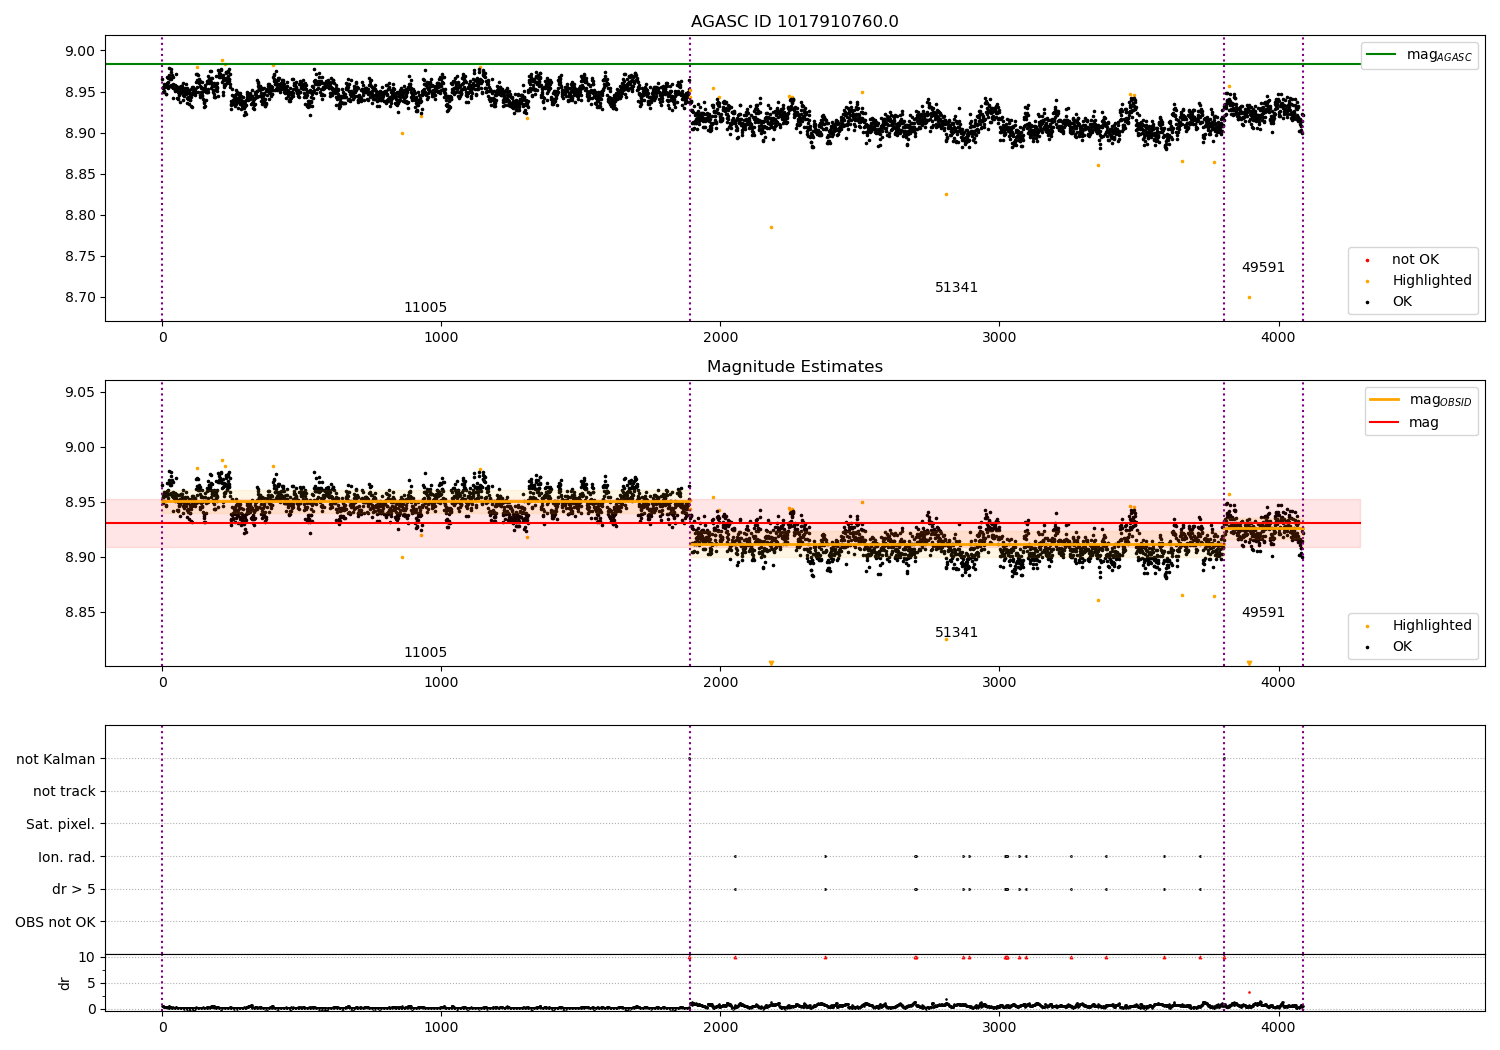
Task: Click the 'dr' y-axis label
Action: (x=65, y=983)
